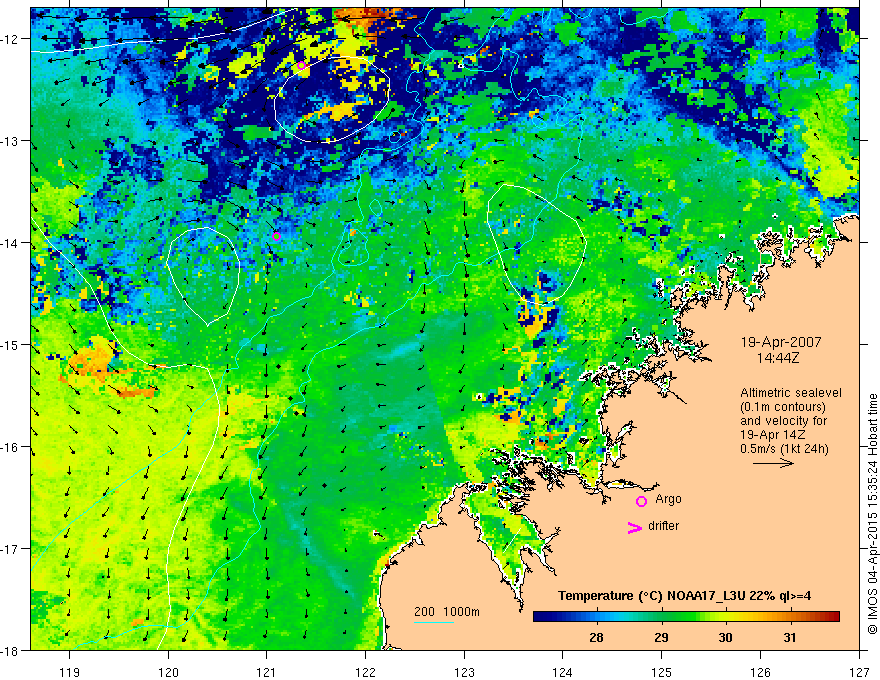
Task: Select the Argo float marker near 14°S
Action: [x=276, y=236]
